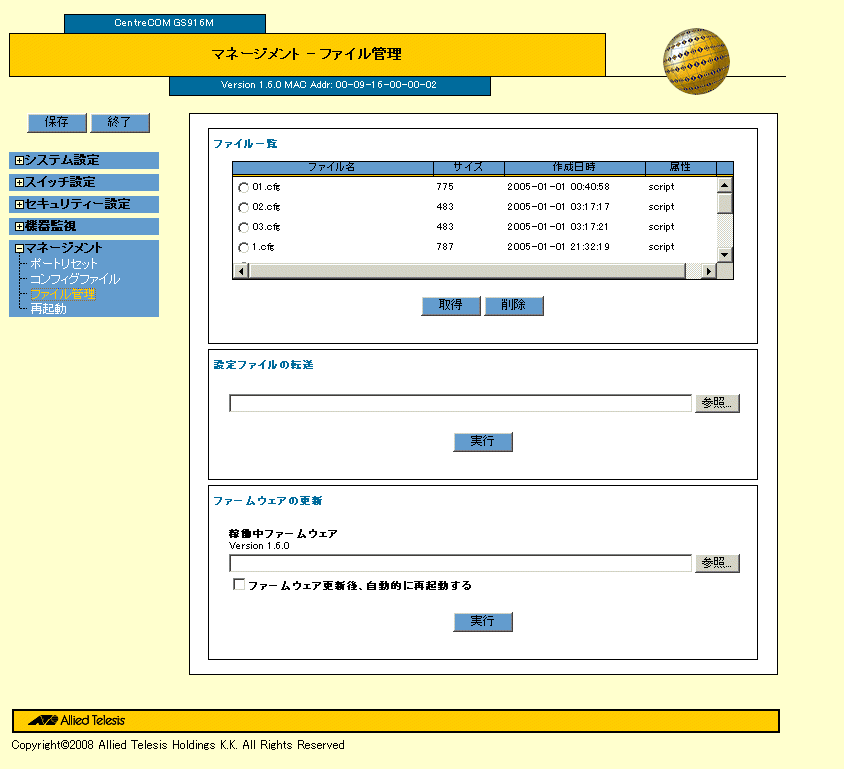Click the Allied Telesis logo in footer
This screenshot has width=844, height=769.
(x=77, y=720)
